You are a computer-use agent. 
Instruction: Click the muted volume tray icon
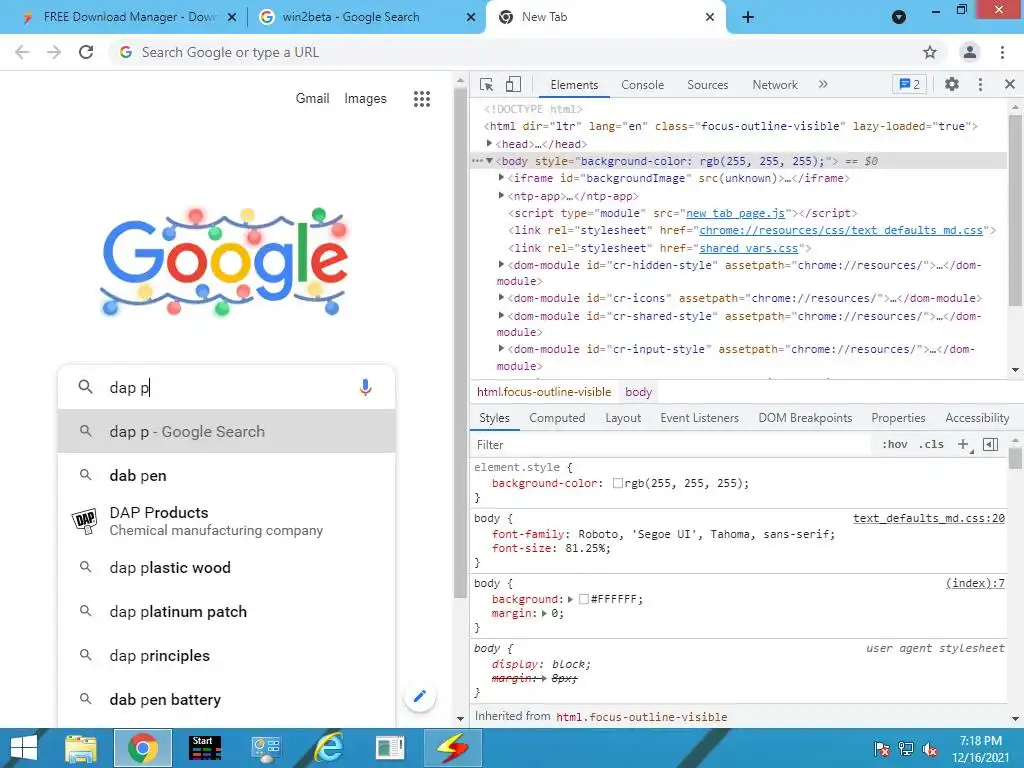tap(929, 749)
